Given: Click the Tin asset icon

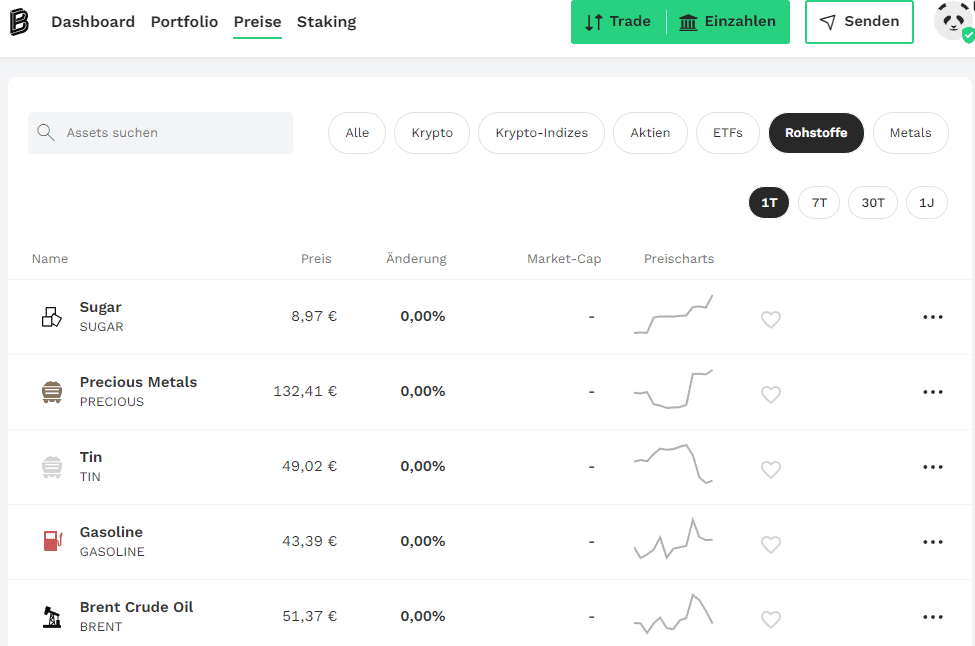Looking at the screenshot, I should [52, 467].
